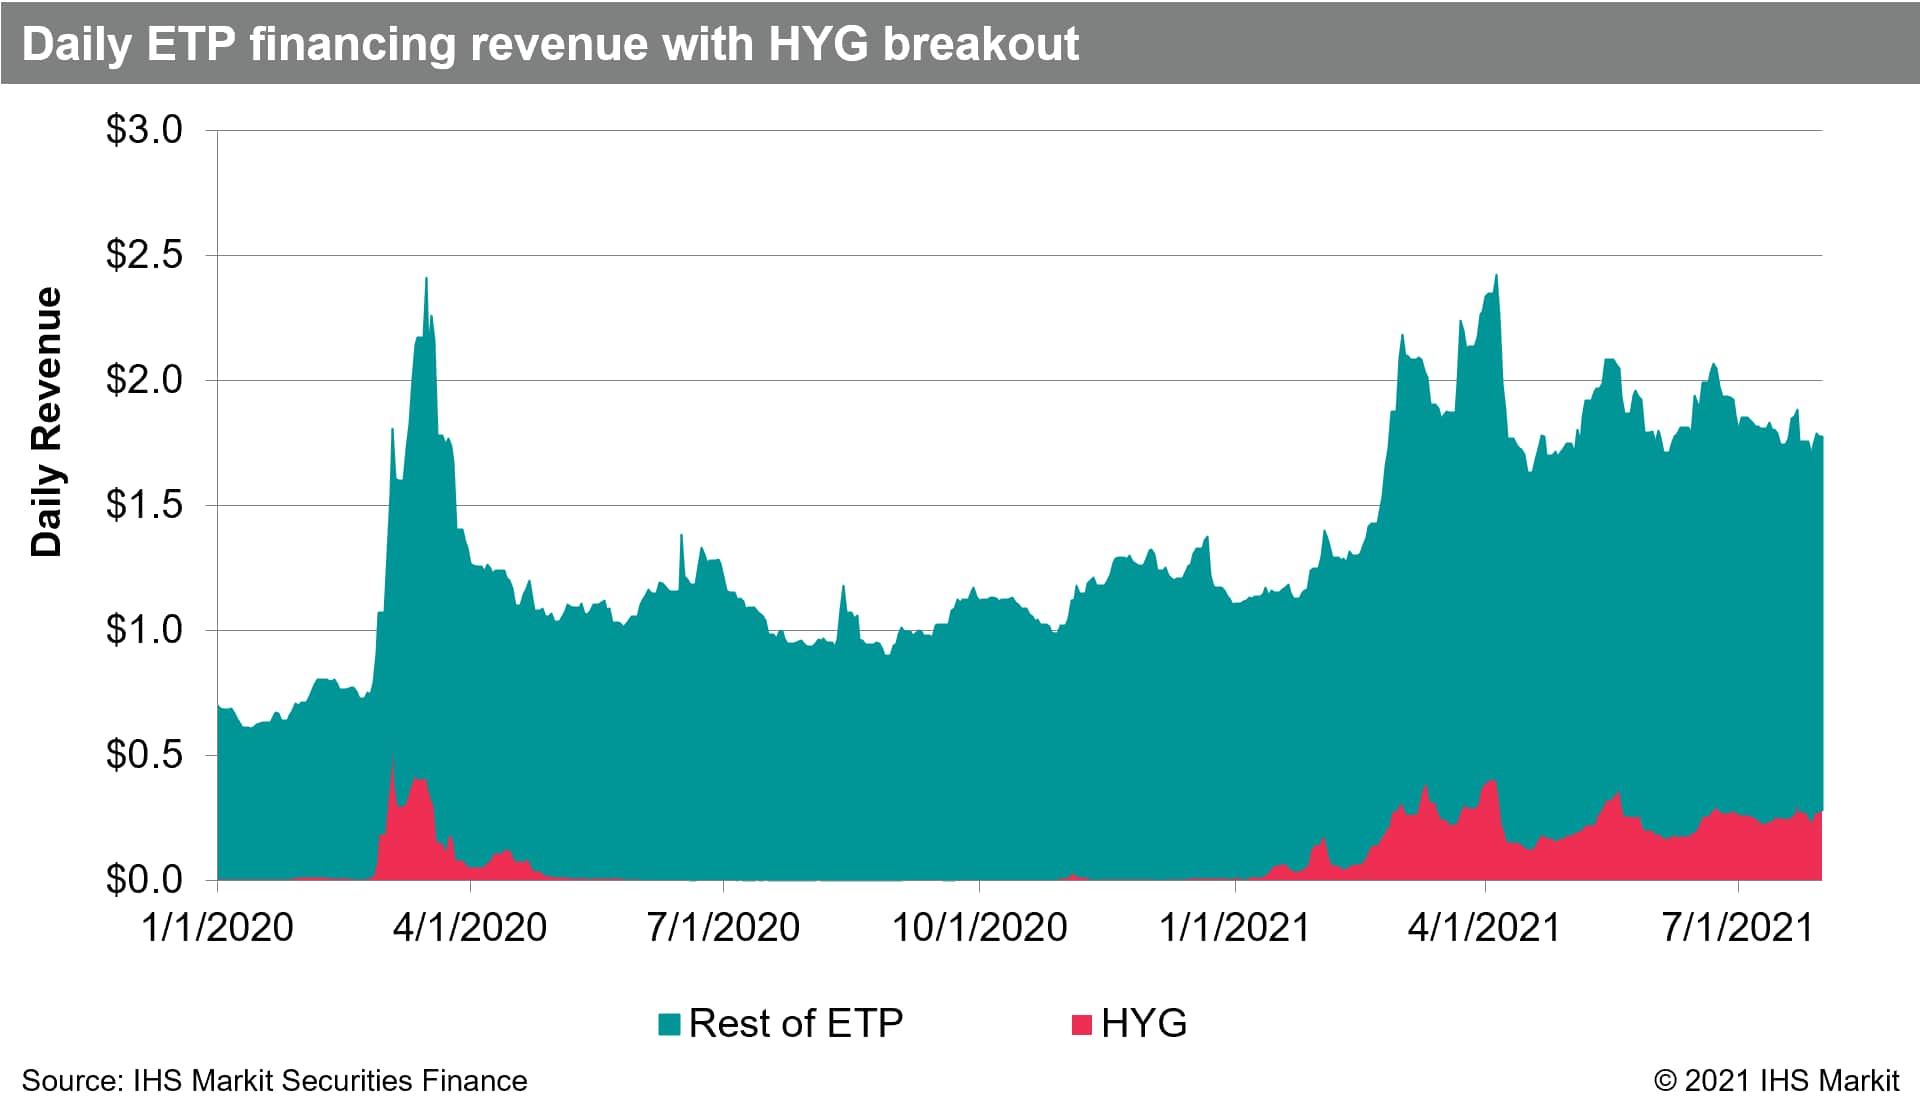This screenshot has width=1921, height=1104.
Task: Click the $2.0 y-axis label
Action: pos(144,380)
